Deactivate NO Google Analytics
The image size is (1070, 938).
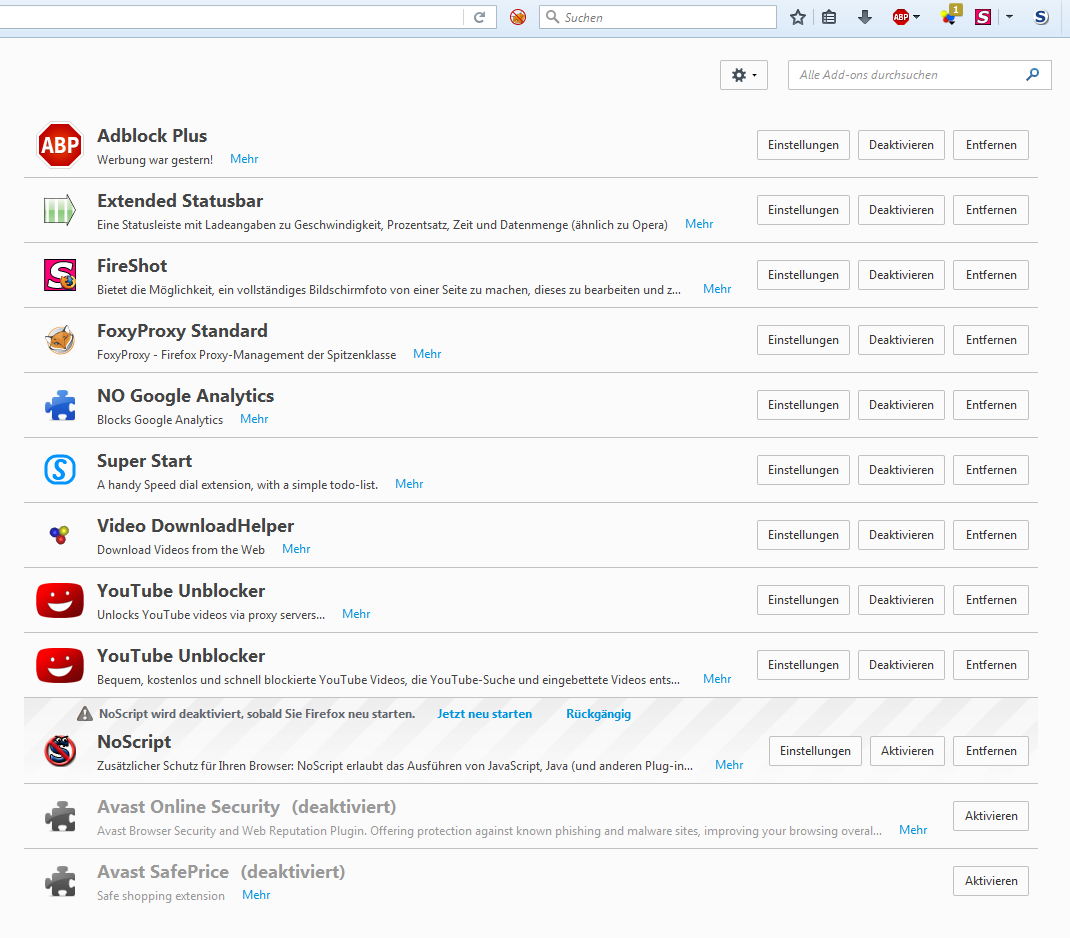point(901,405)
